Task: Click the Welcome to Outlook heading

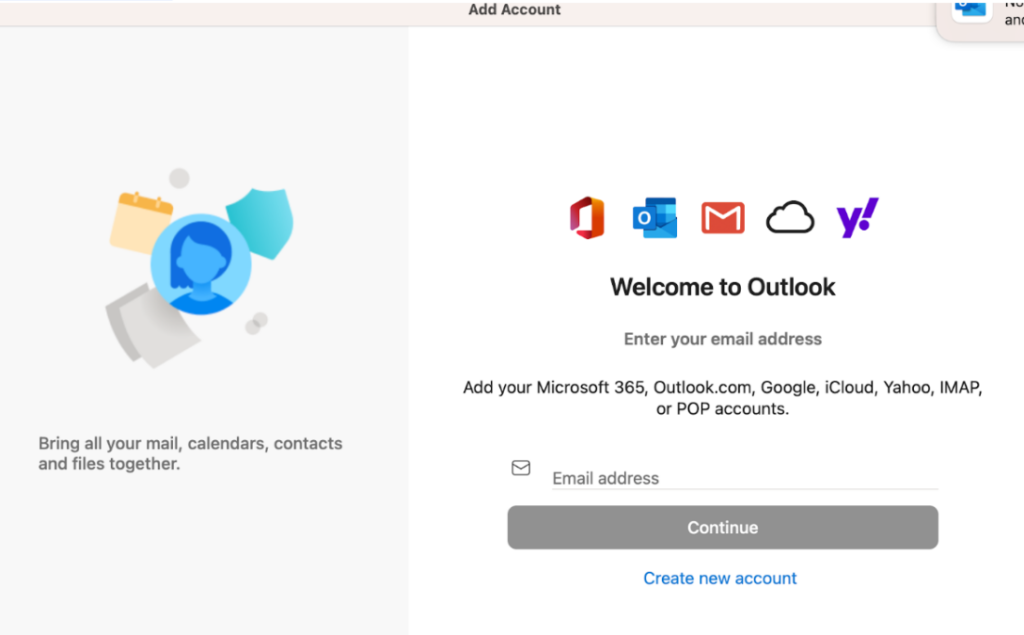Action: tap(722, 287)
